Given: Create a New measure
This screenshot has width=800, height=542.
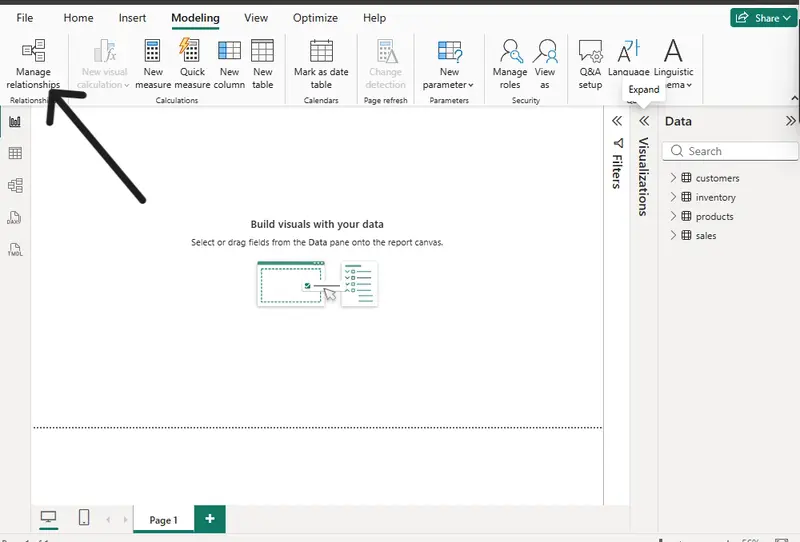Looking at the screenshot, I should tap(153, 64).
